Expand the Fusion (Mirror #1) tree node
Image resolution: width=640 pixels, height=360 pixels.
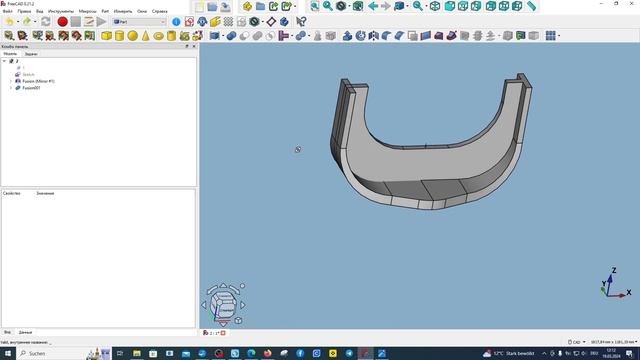tap(11, 81)
